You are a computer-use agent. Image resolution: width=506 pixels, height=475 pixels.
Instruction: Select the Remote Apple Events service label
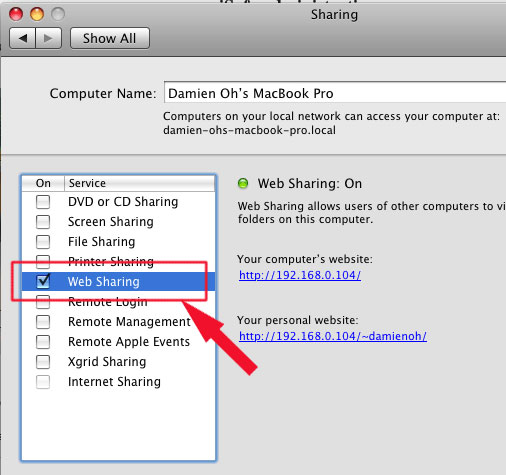tap(129, 342)
